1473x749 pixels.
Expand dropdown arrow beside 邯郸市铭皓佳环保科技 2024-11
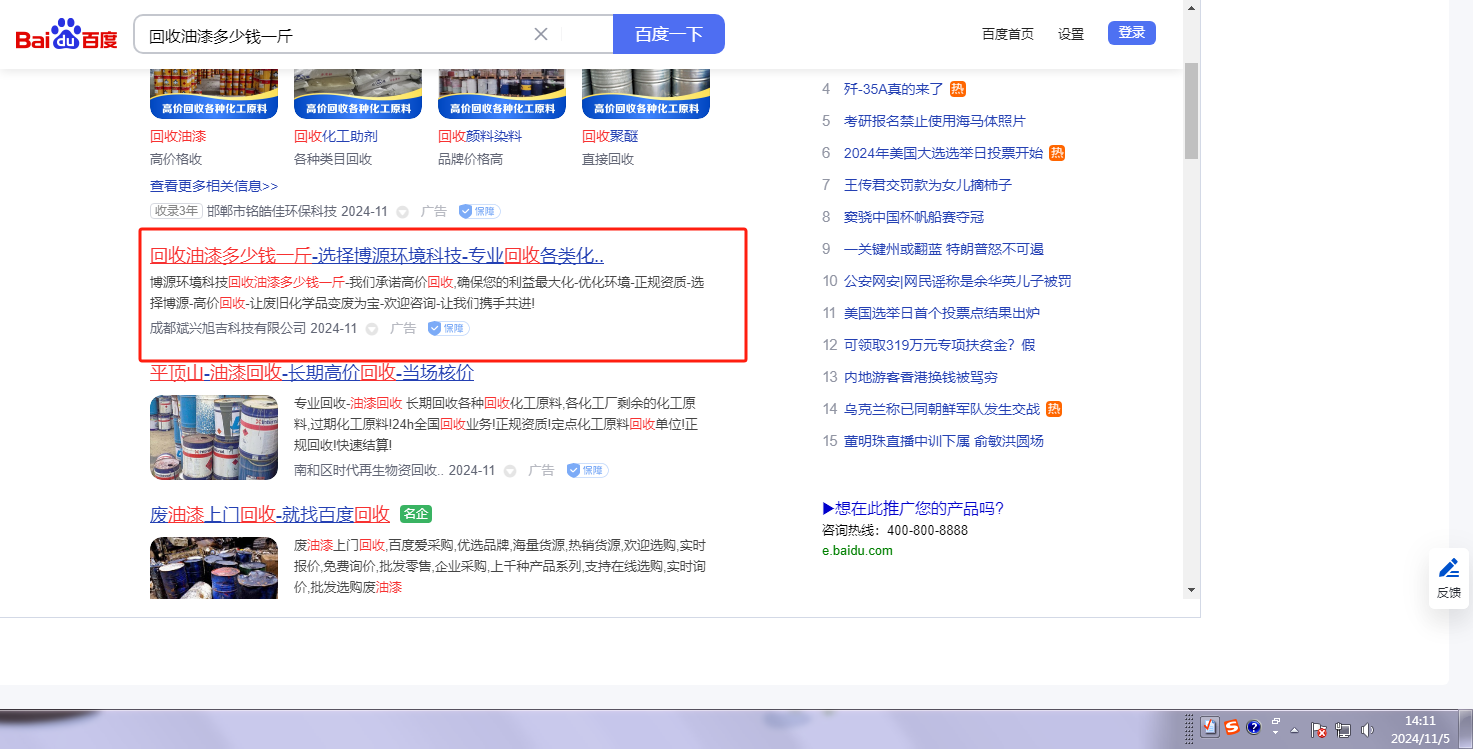tap(402, 212)
